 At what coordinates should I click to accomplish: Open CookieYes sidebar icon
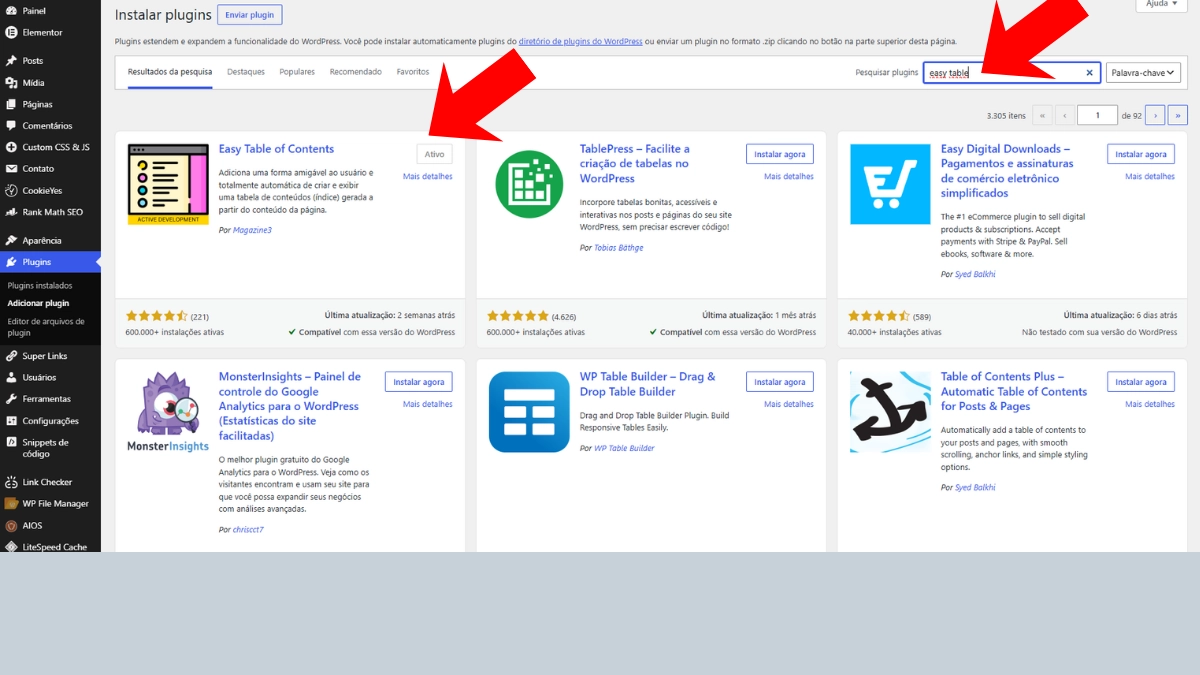[11, 190]
